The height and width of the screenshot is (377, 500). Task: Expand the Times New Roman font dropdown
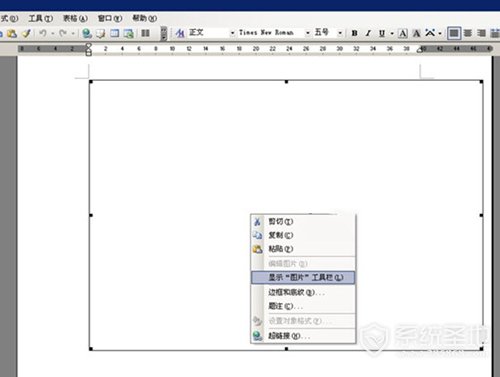(308, 33)
